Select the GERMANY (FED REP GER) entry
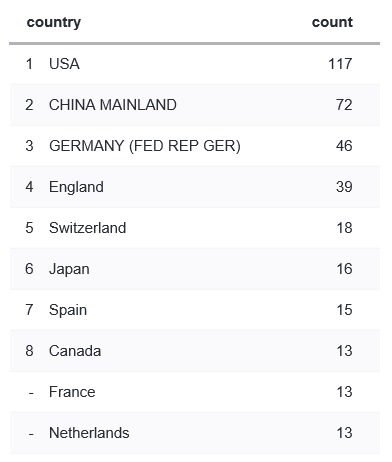 pos(145,146)
